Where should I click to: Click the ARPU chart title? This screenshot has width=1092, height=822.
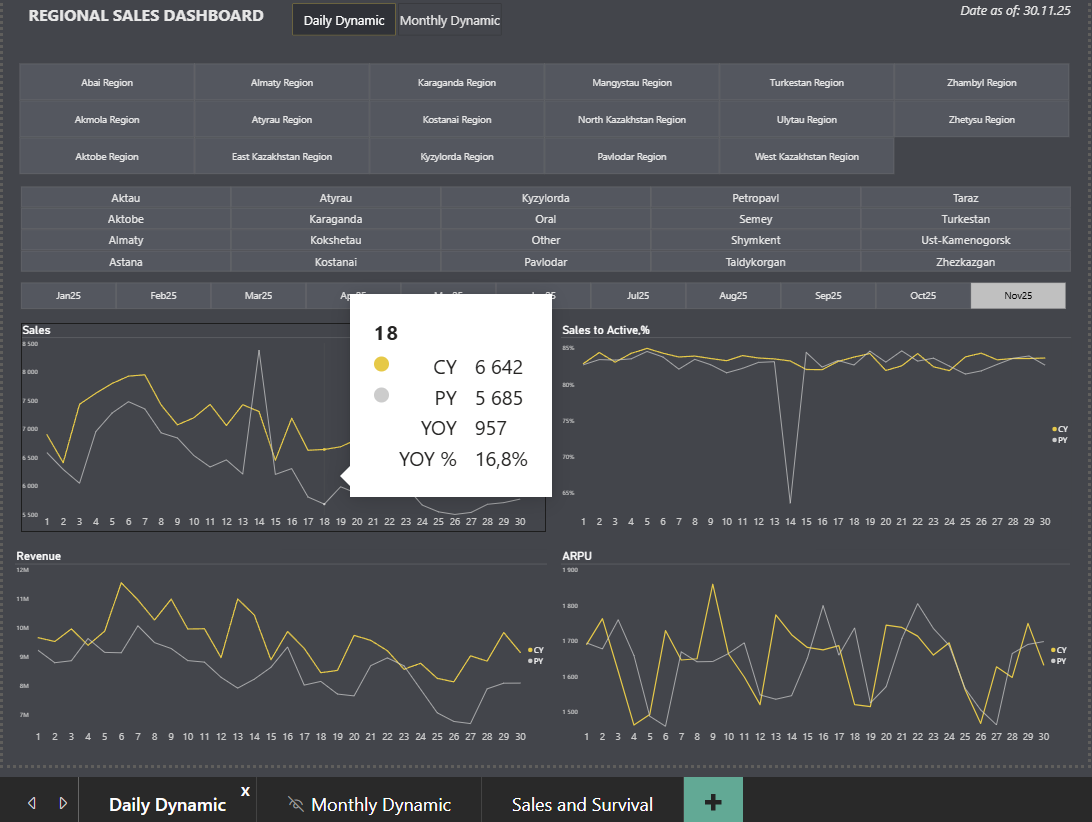(x=578, y=556)
